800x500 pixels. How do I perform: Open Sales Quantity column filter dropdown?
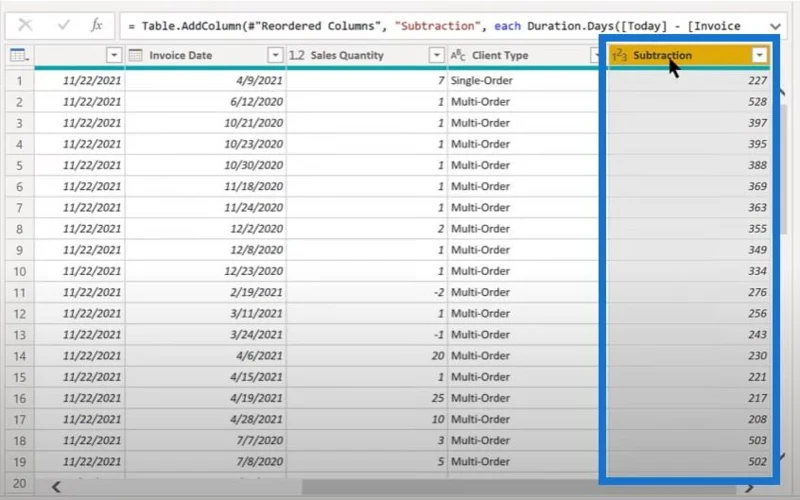436,55
